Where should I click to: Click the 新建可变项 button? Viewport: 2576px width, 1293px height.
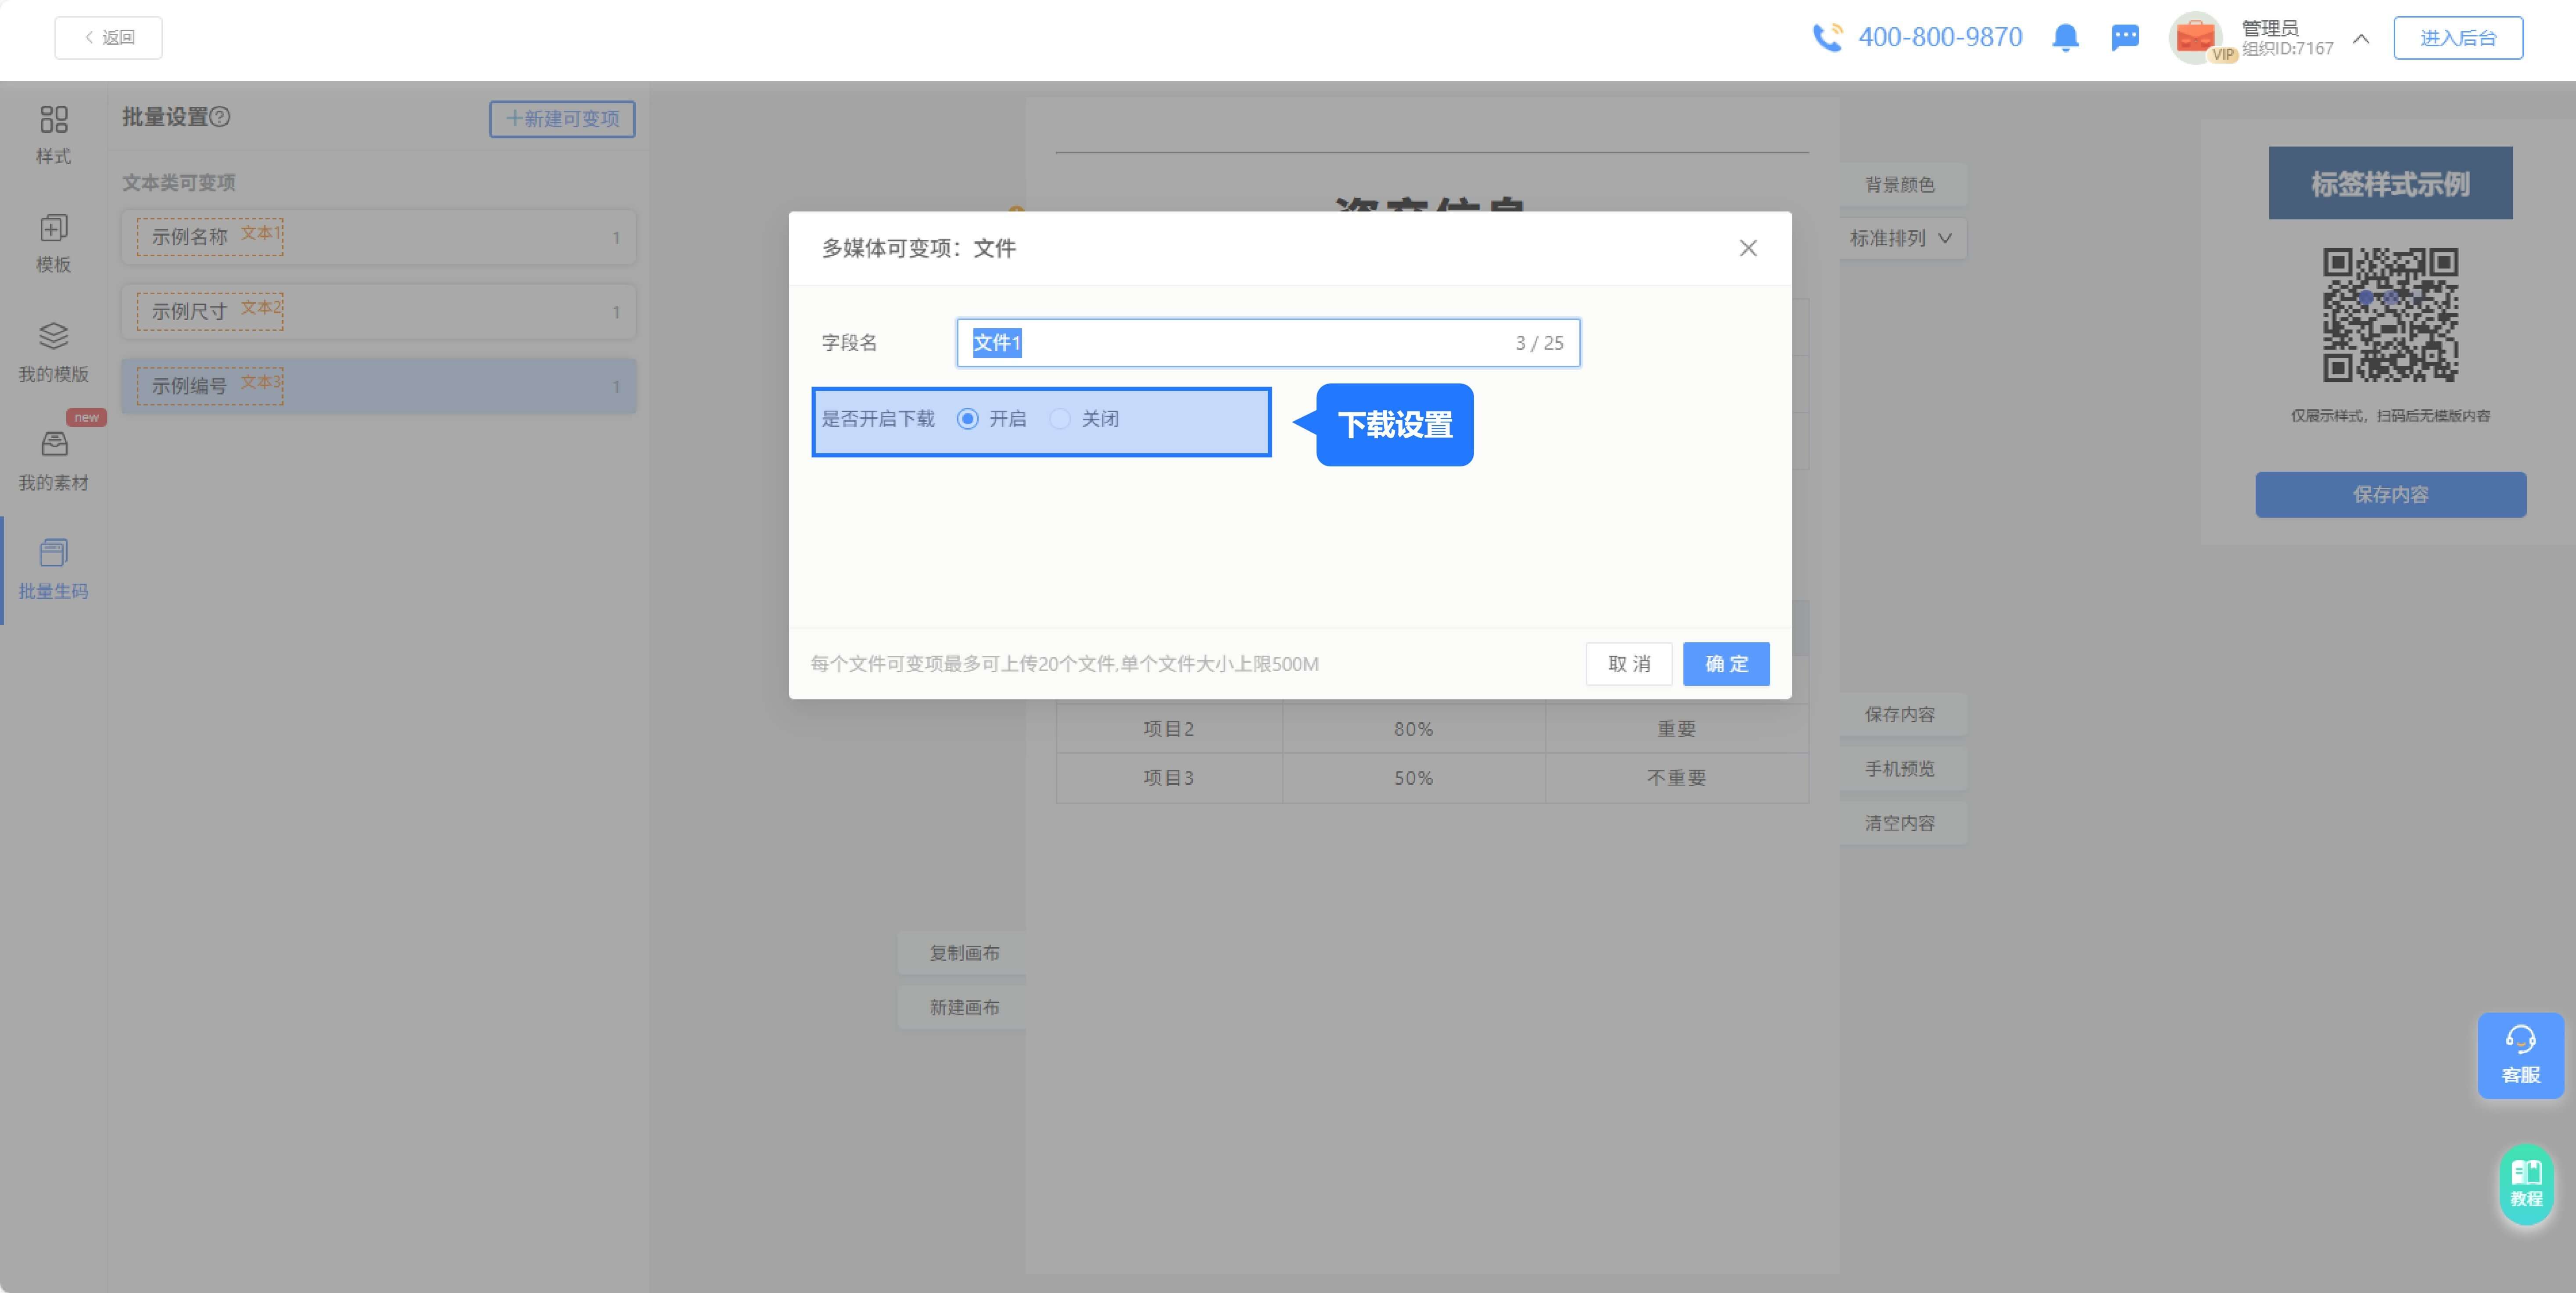[x=562, y=119]
